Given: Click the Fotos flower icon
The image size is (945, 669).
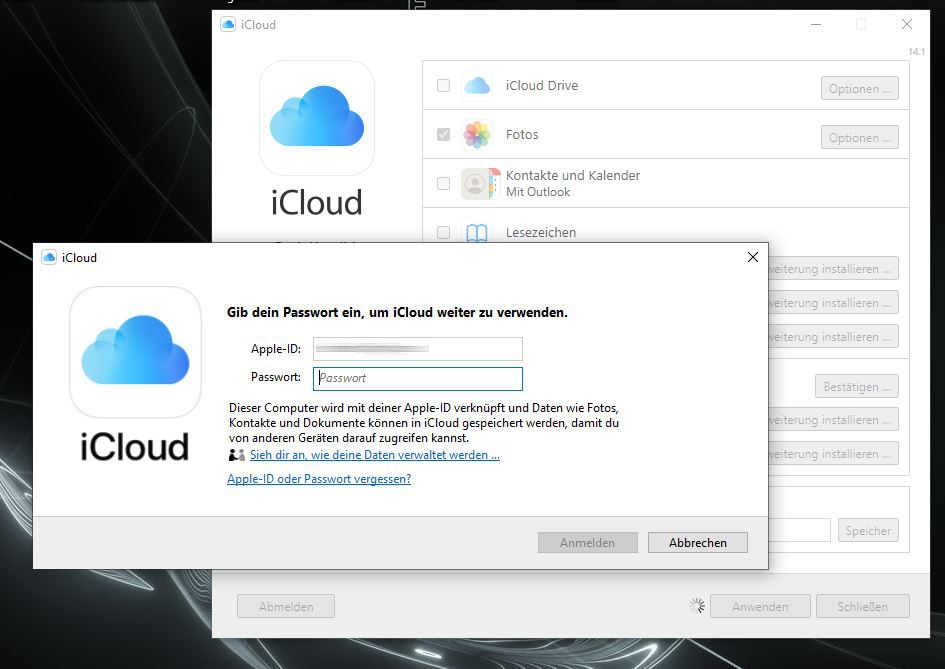Looking at the screenshot, I should pyautogui.click(x=477, y=134).
